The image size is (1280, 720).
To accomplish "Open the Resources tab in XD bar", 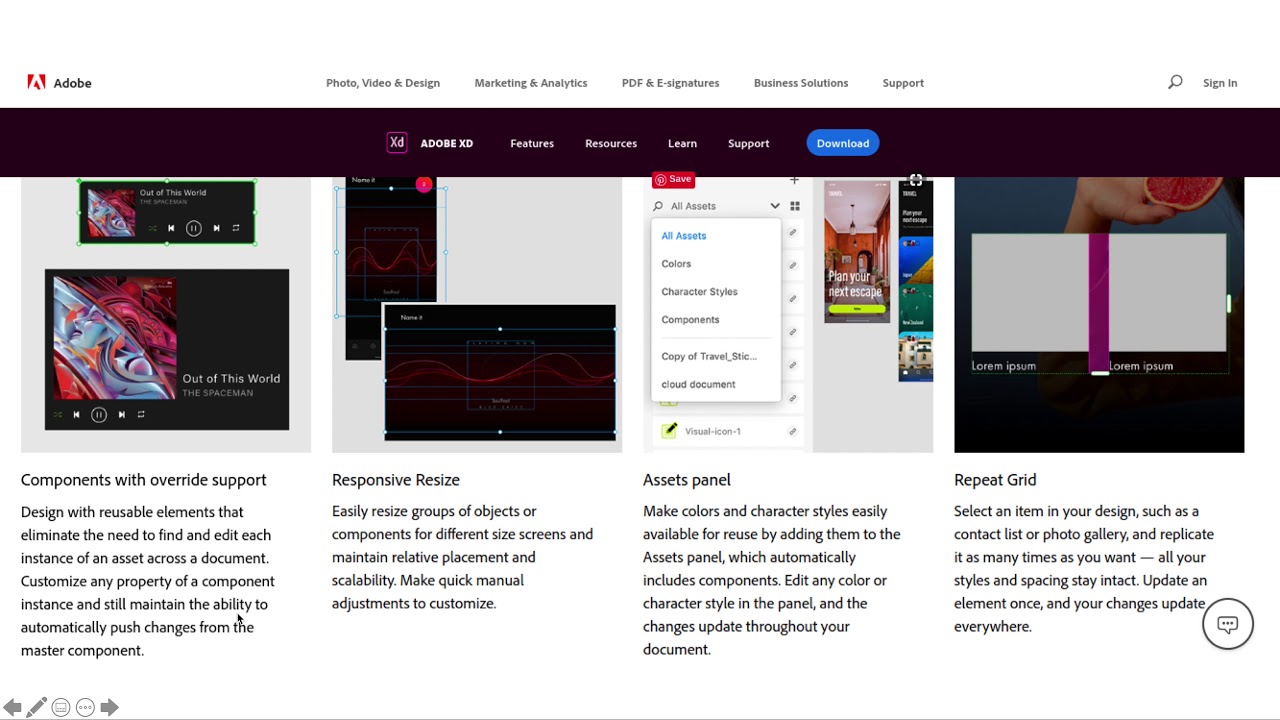I will [x=611, y=143].
